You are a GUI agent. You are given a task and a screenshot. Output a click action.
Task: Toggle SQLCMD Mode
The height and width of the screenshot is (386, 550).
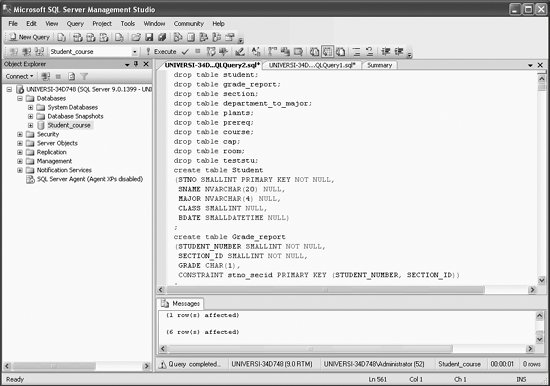coord(298,52)
